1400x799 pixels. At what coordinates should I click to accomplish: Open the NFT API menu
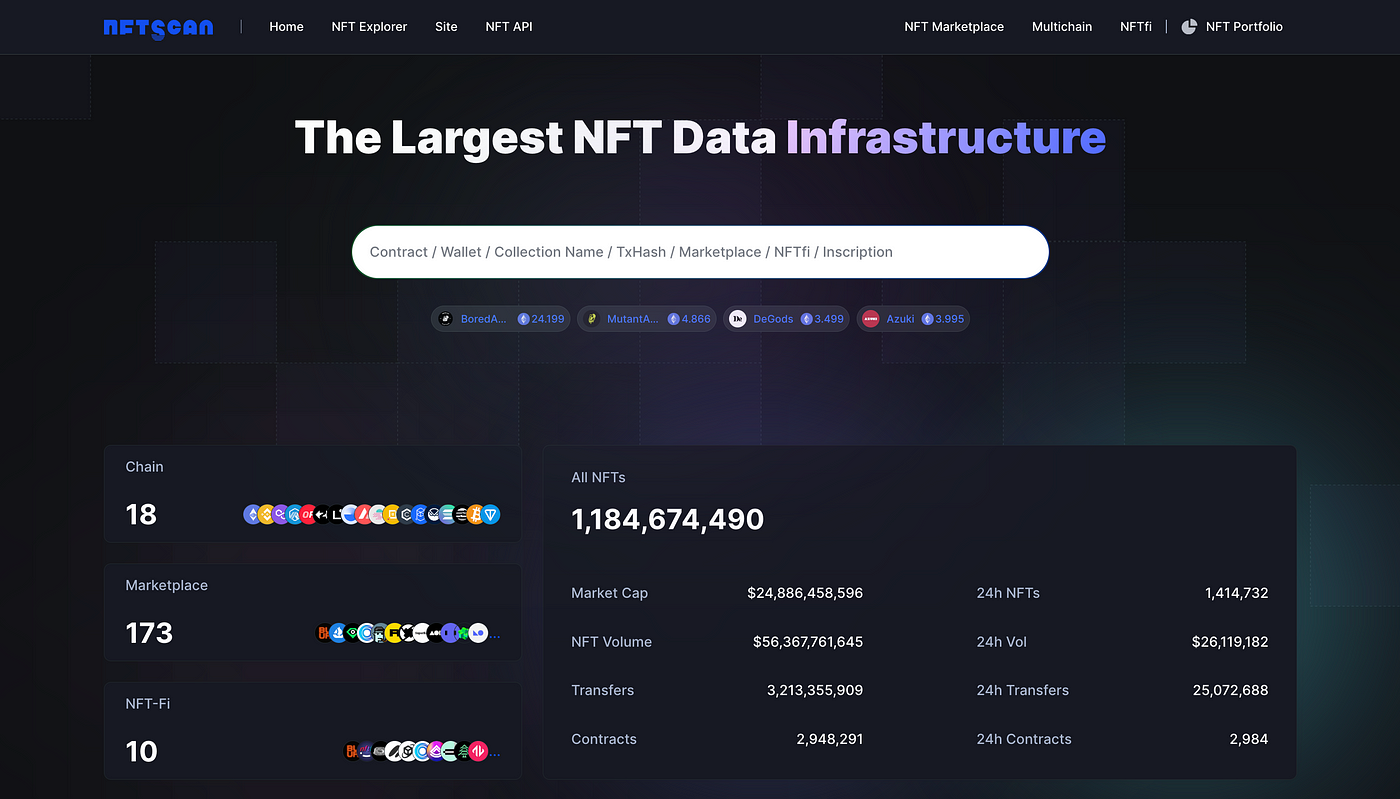509,27
